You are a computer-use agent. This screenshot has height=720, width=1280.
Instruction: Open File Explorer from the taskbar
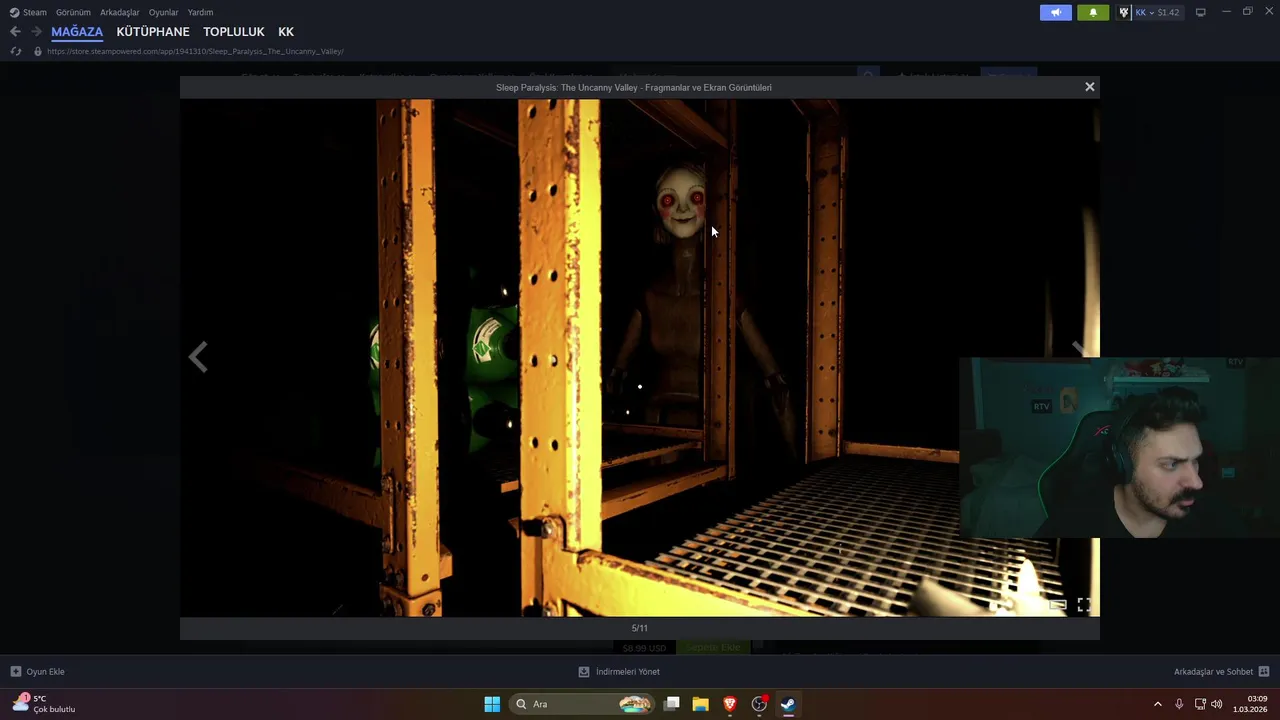coord(701,704)
